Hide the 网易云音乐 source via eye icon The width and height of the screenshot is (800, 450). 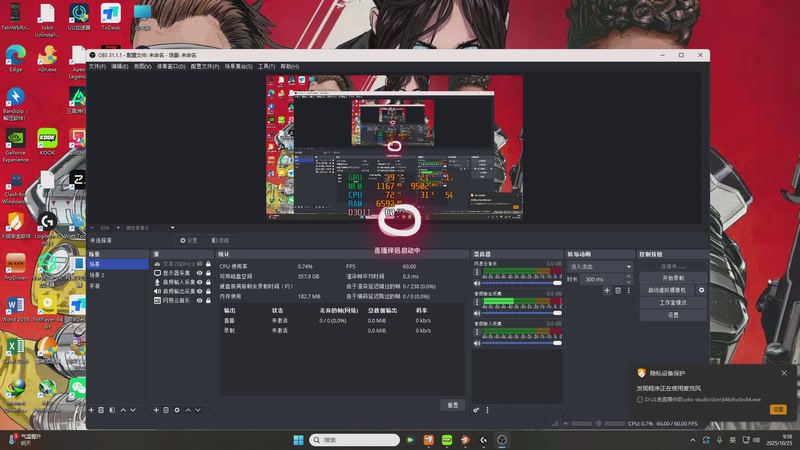(199, 301)
